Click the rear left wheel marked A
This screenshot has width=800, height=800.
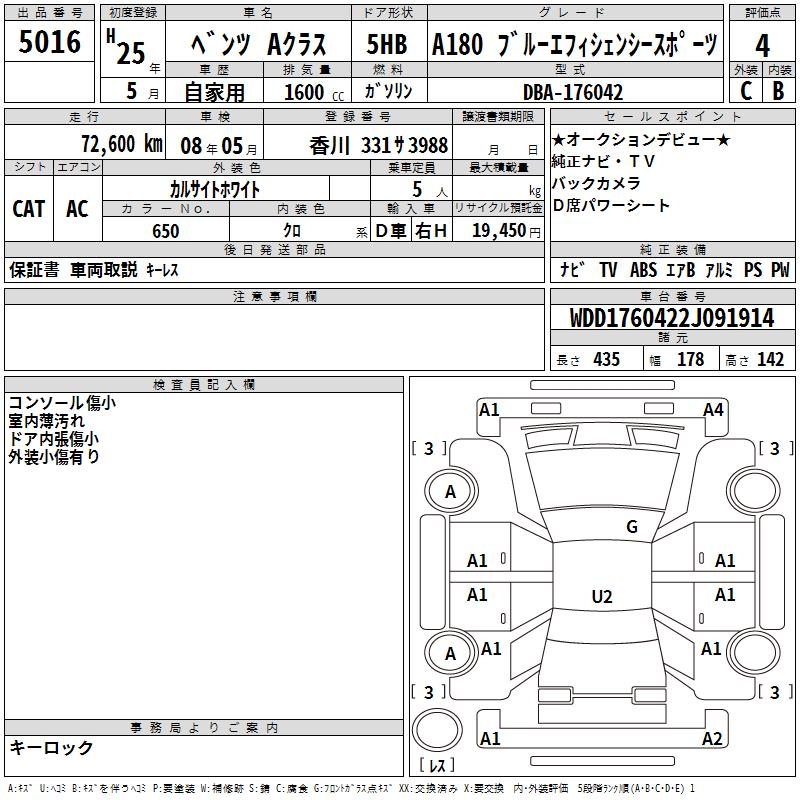(451, 653)
